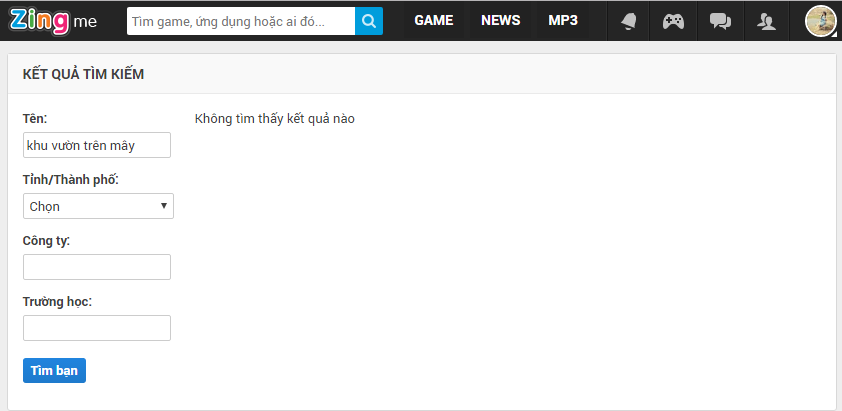
Task: Open the friend requests people icon
Action: click(x=766, y=21)
